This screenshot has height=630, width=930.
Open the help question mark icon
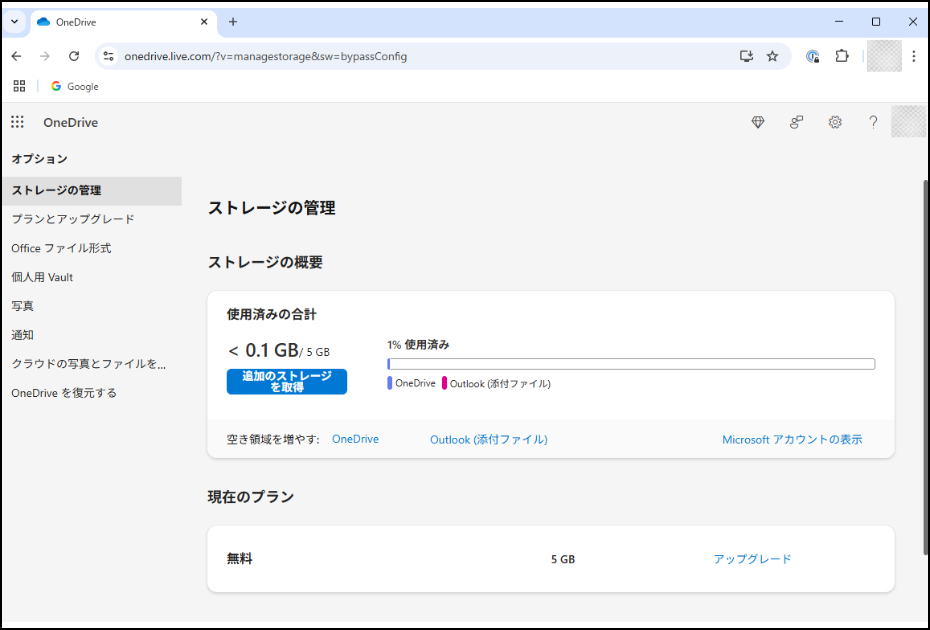coord(873,122)
